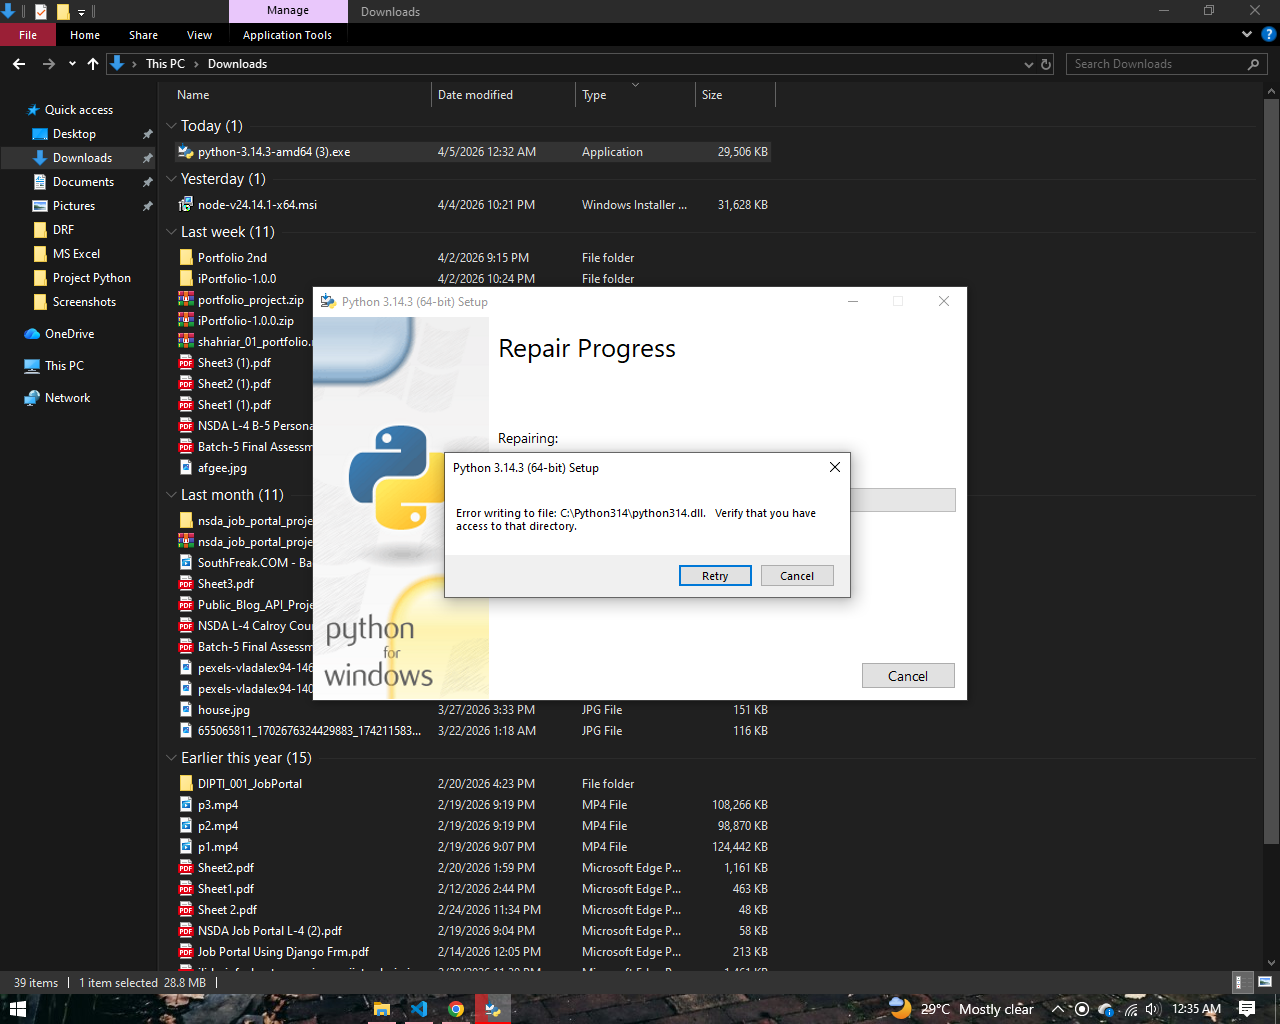Go back with the back arrow

19,64
